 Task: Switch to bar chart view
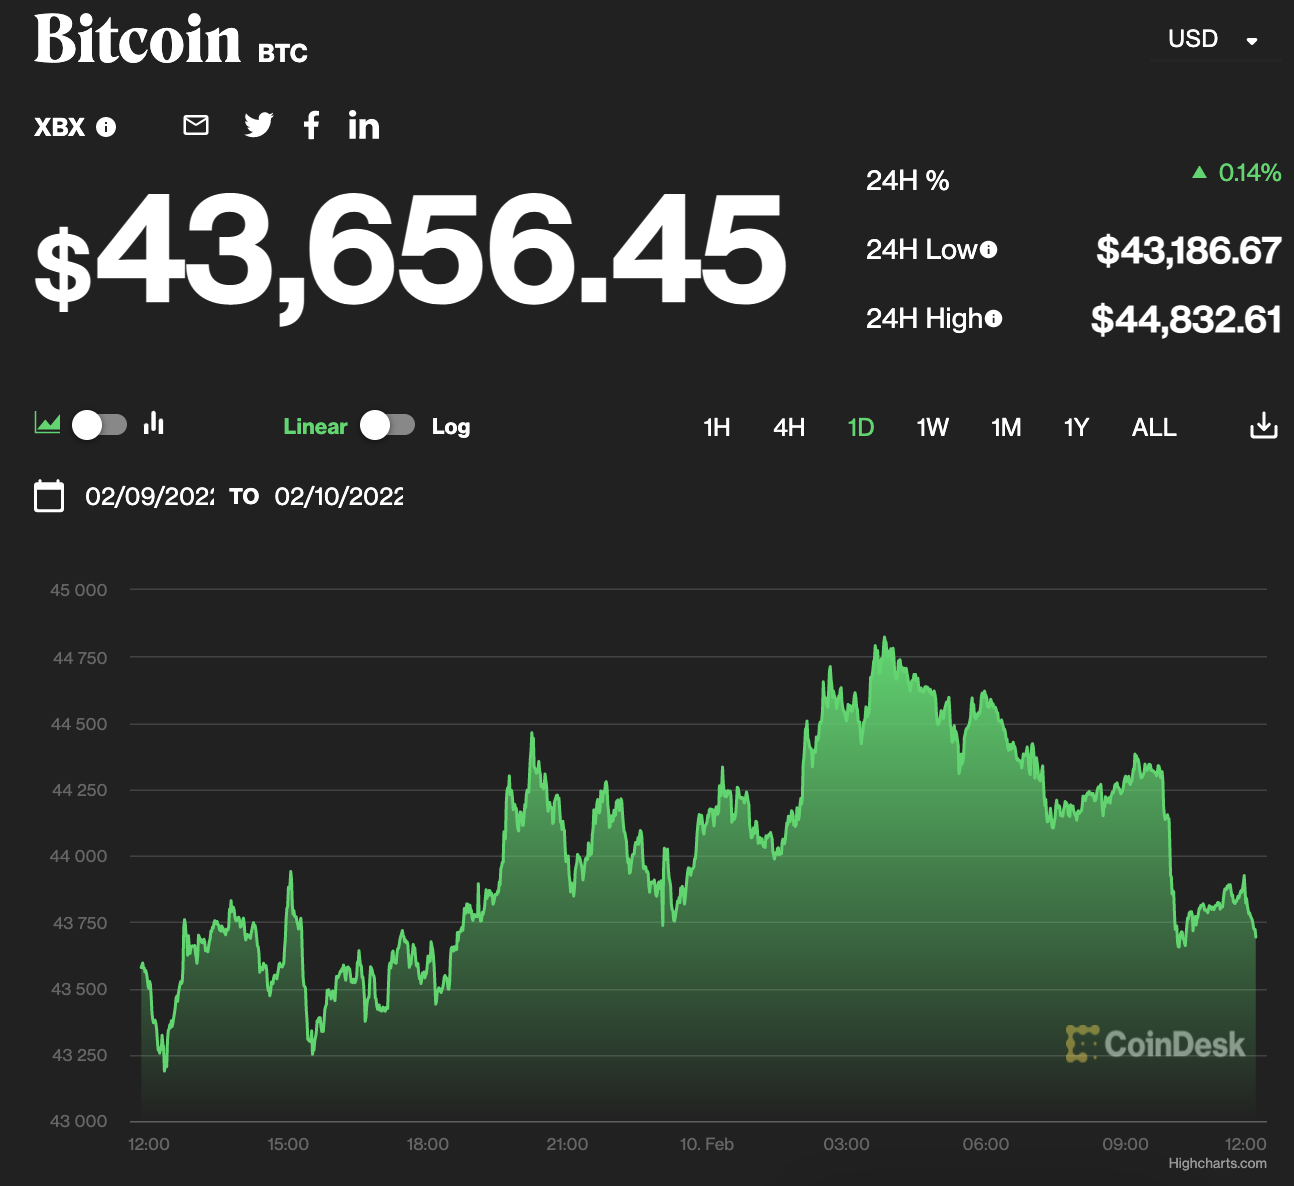153,424
